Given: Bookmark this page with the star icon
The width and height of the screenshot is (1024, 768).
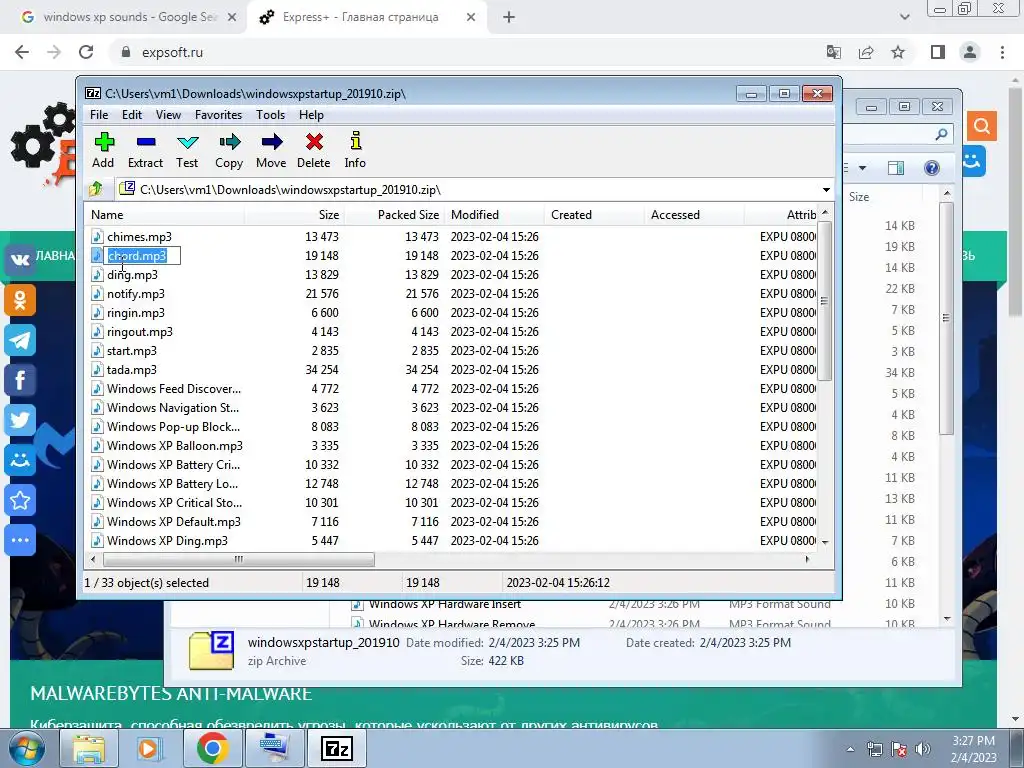Looking at the screenshot, I should [x=898, y=52].
